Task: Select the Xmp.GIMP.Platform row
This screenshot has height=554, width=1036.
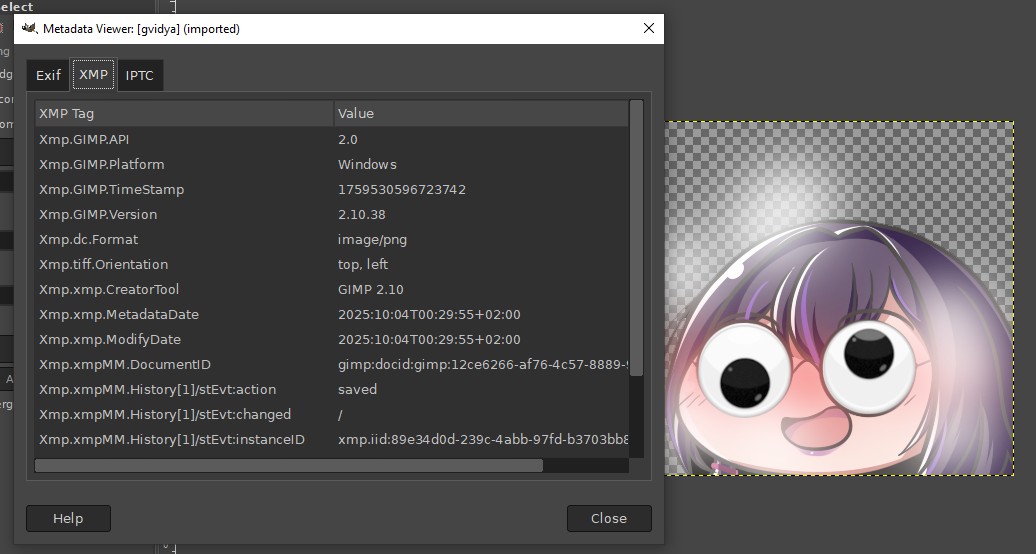Action: coord(332,165)
